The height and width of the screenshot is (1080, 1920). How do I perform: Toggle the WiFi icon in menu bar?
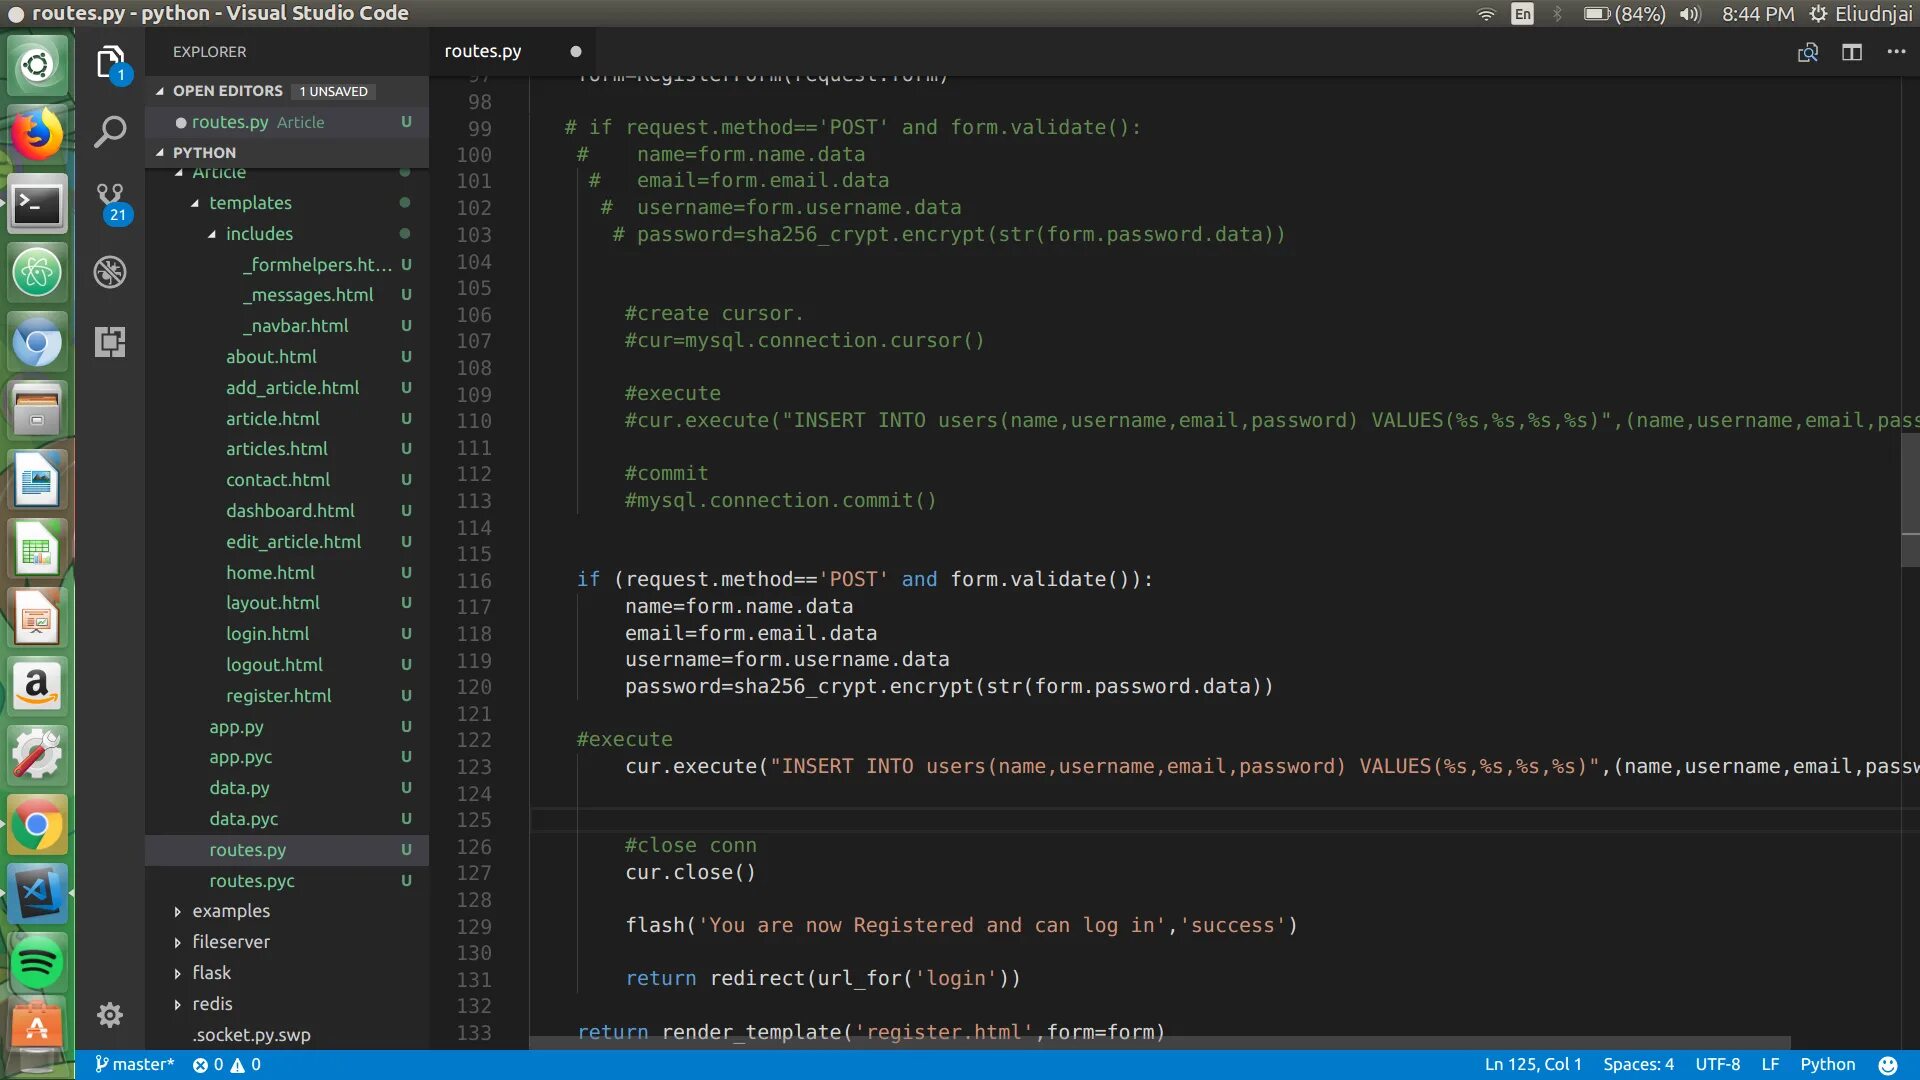click(x=1484, y=13)
